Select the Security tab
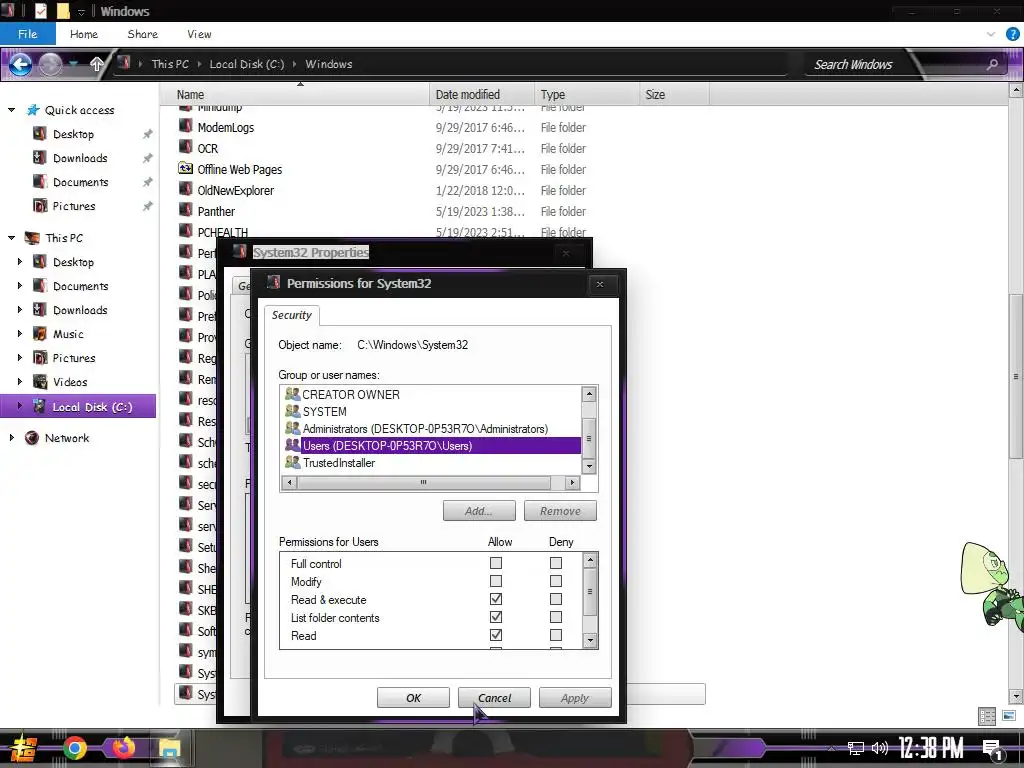 (291, 315)
